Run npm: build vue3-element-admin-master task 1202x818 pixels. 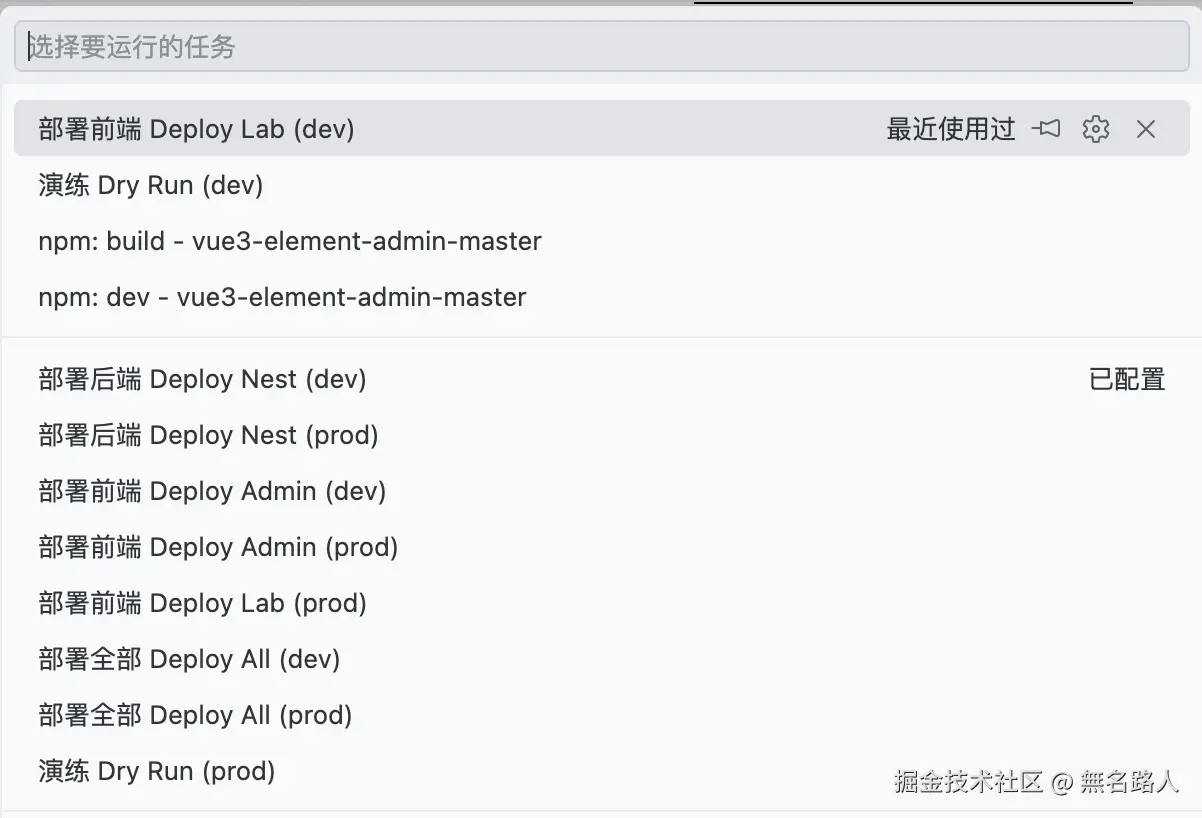pos(290,241)
